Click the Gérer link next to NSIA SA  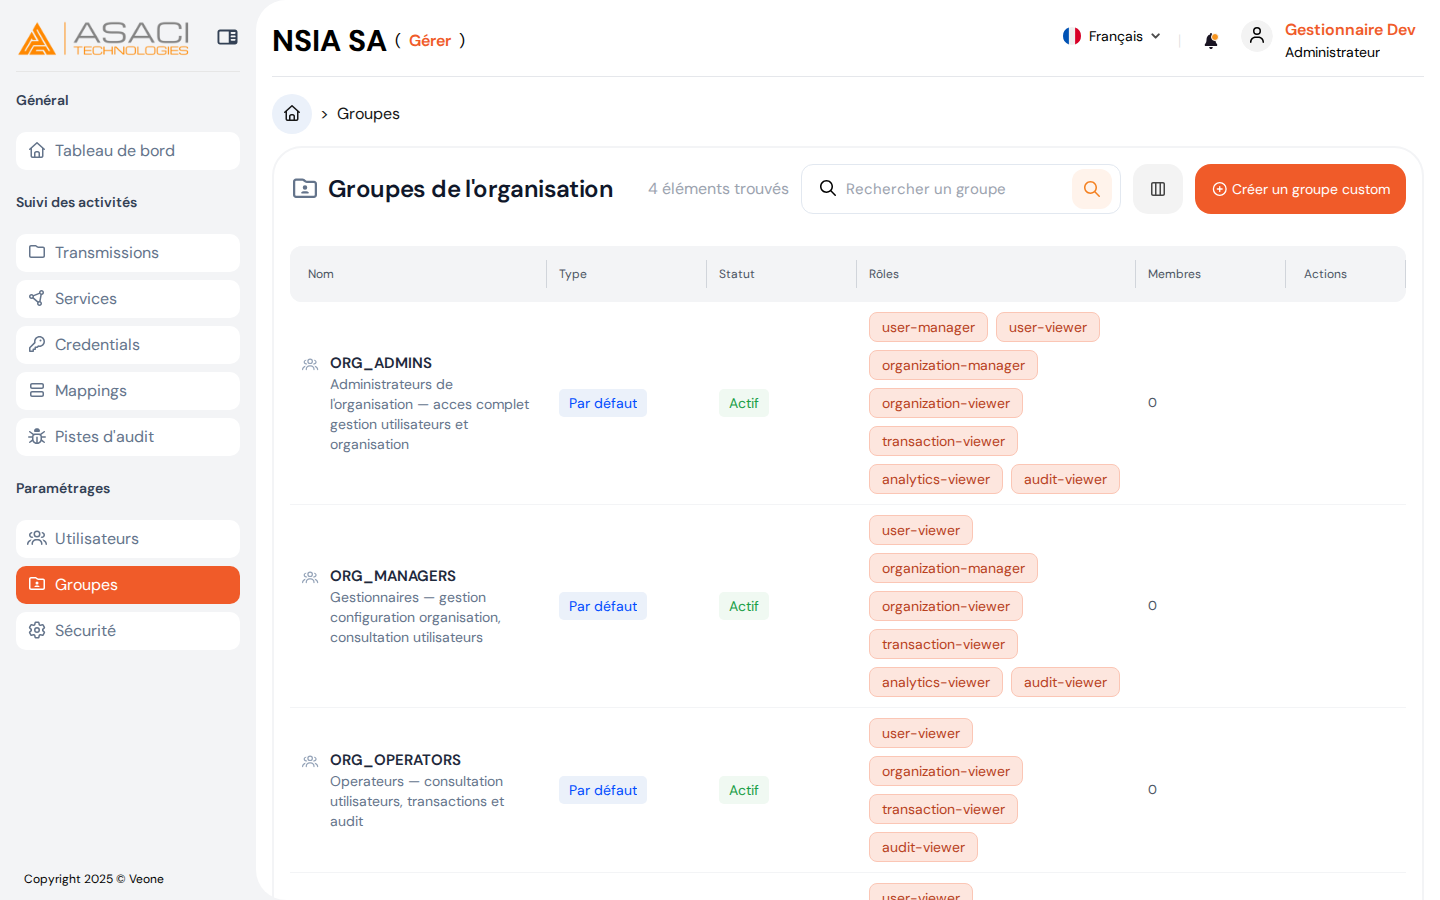click(430, 41)
